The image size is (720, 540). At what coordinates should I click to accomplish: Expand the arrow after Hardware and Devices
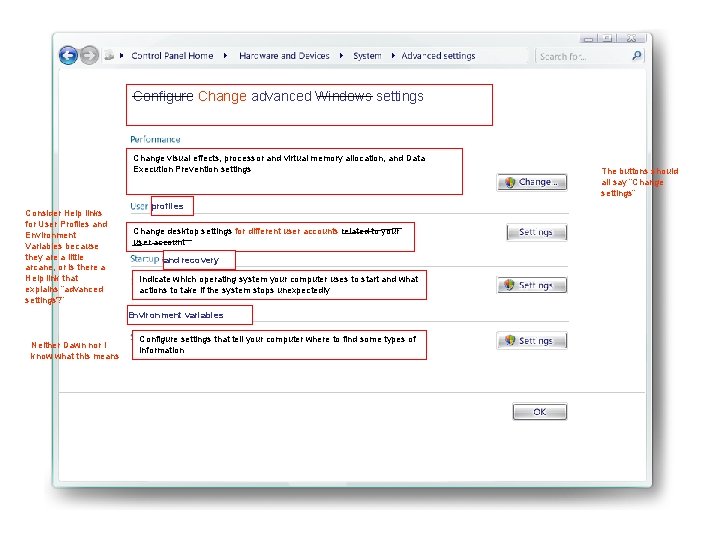pyautogui.click(x=341, y=56)
